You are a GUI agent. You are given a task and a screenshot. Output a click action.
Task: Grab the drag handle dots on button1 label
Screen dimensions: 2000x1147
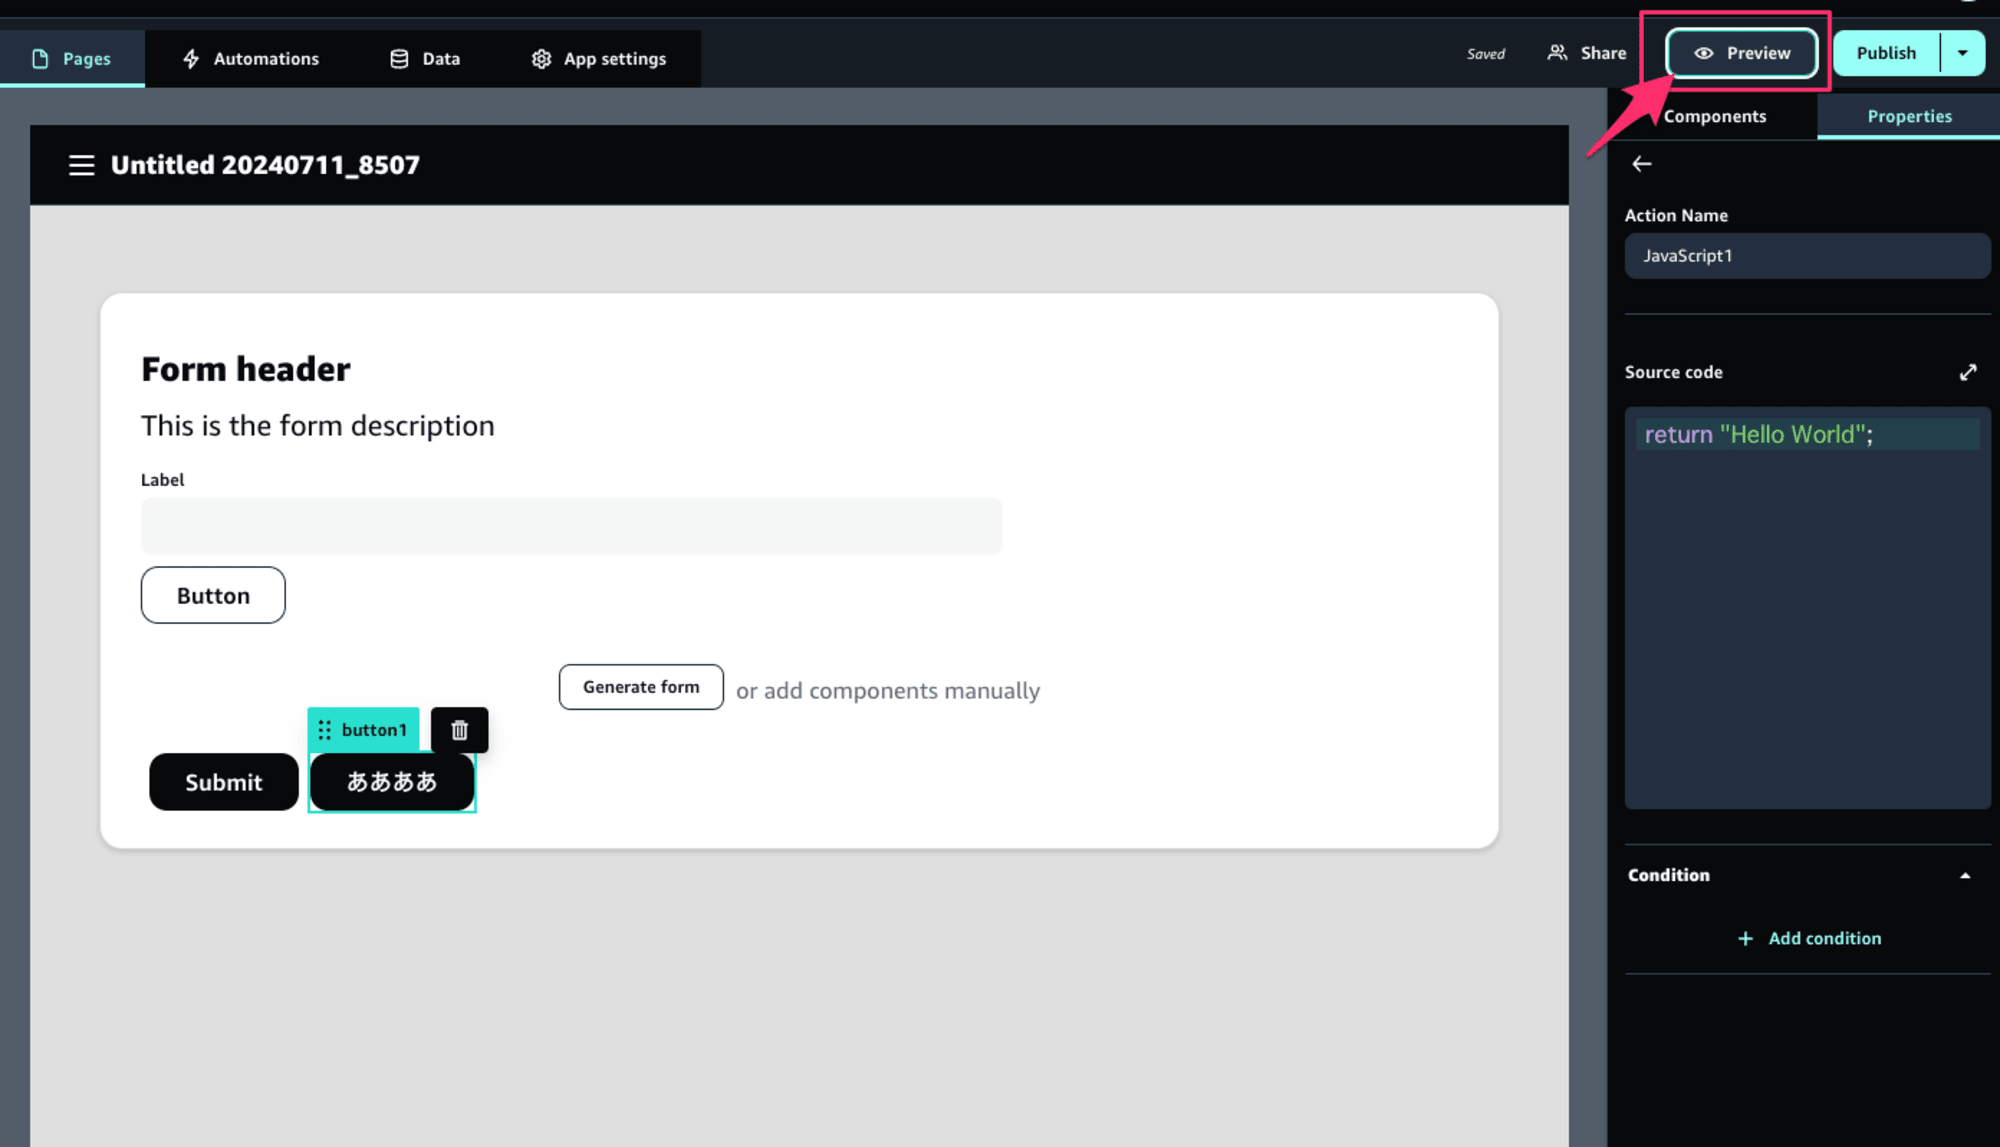[x=324, y=730]
